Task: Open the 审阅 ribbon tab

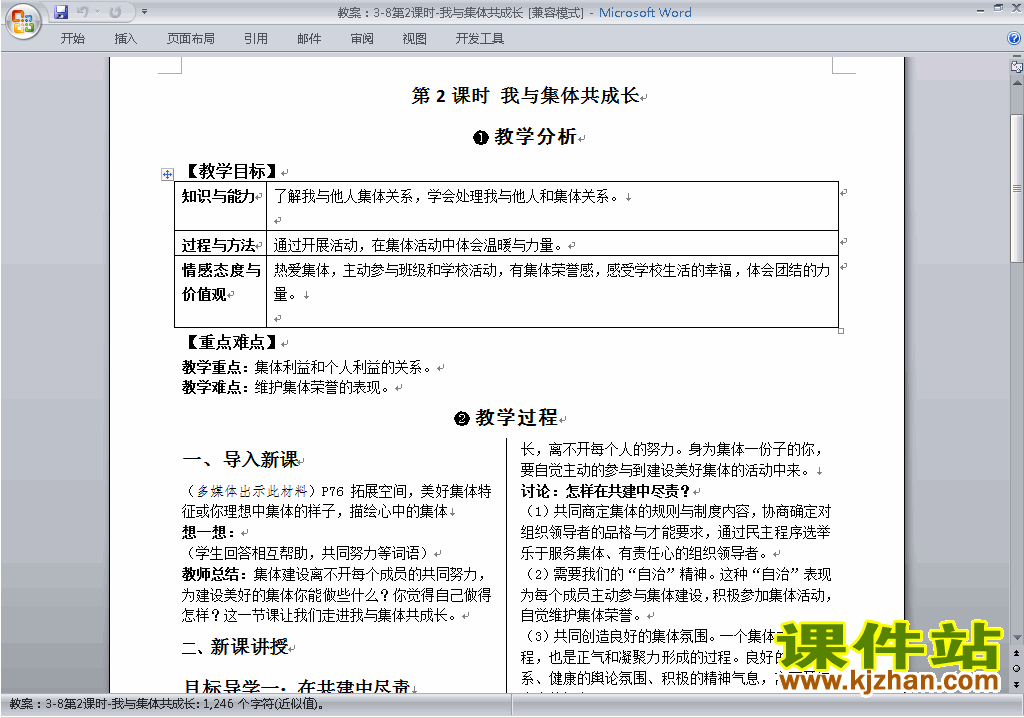Action: (x=362, y=39)
